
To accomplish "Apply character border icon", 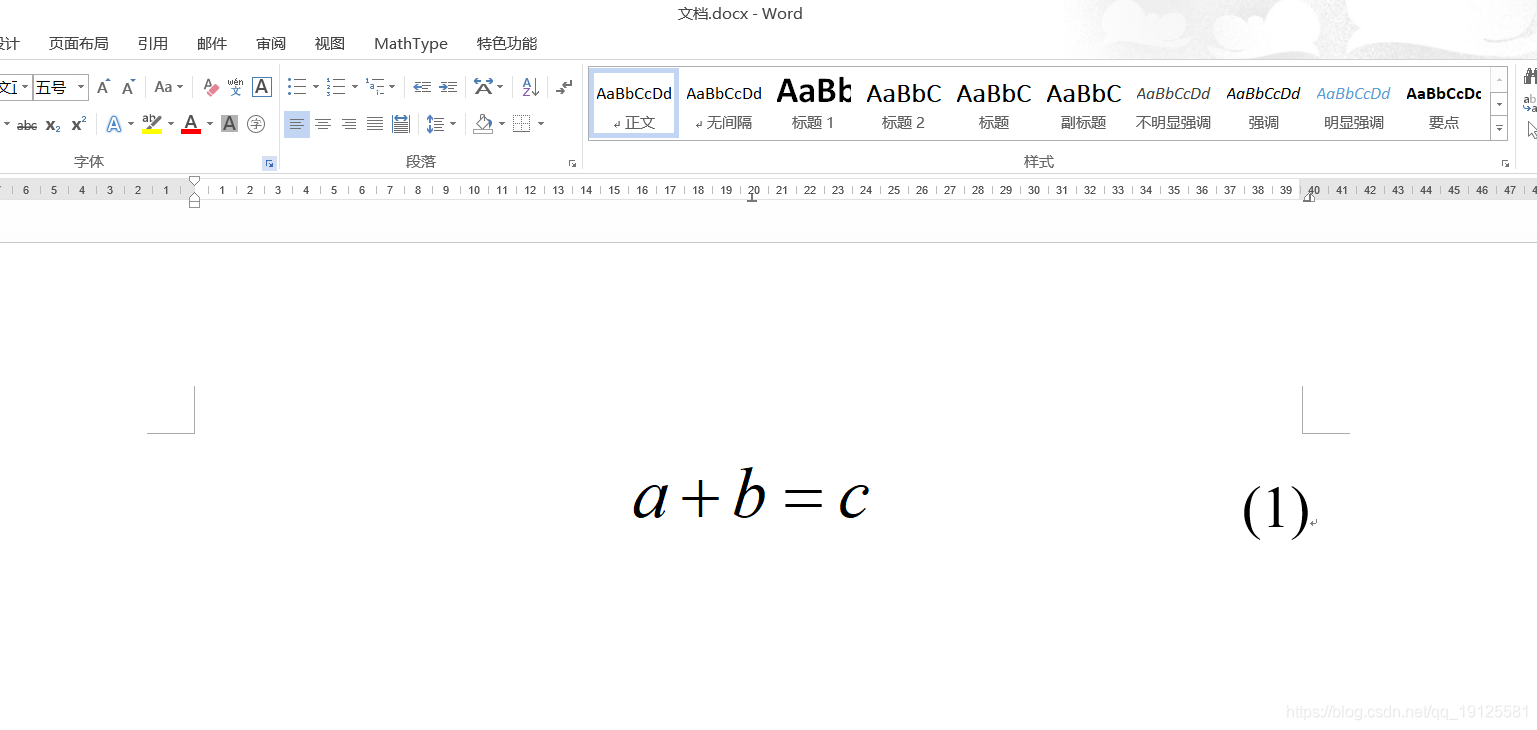I will (x=261, y=87).
